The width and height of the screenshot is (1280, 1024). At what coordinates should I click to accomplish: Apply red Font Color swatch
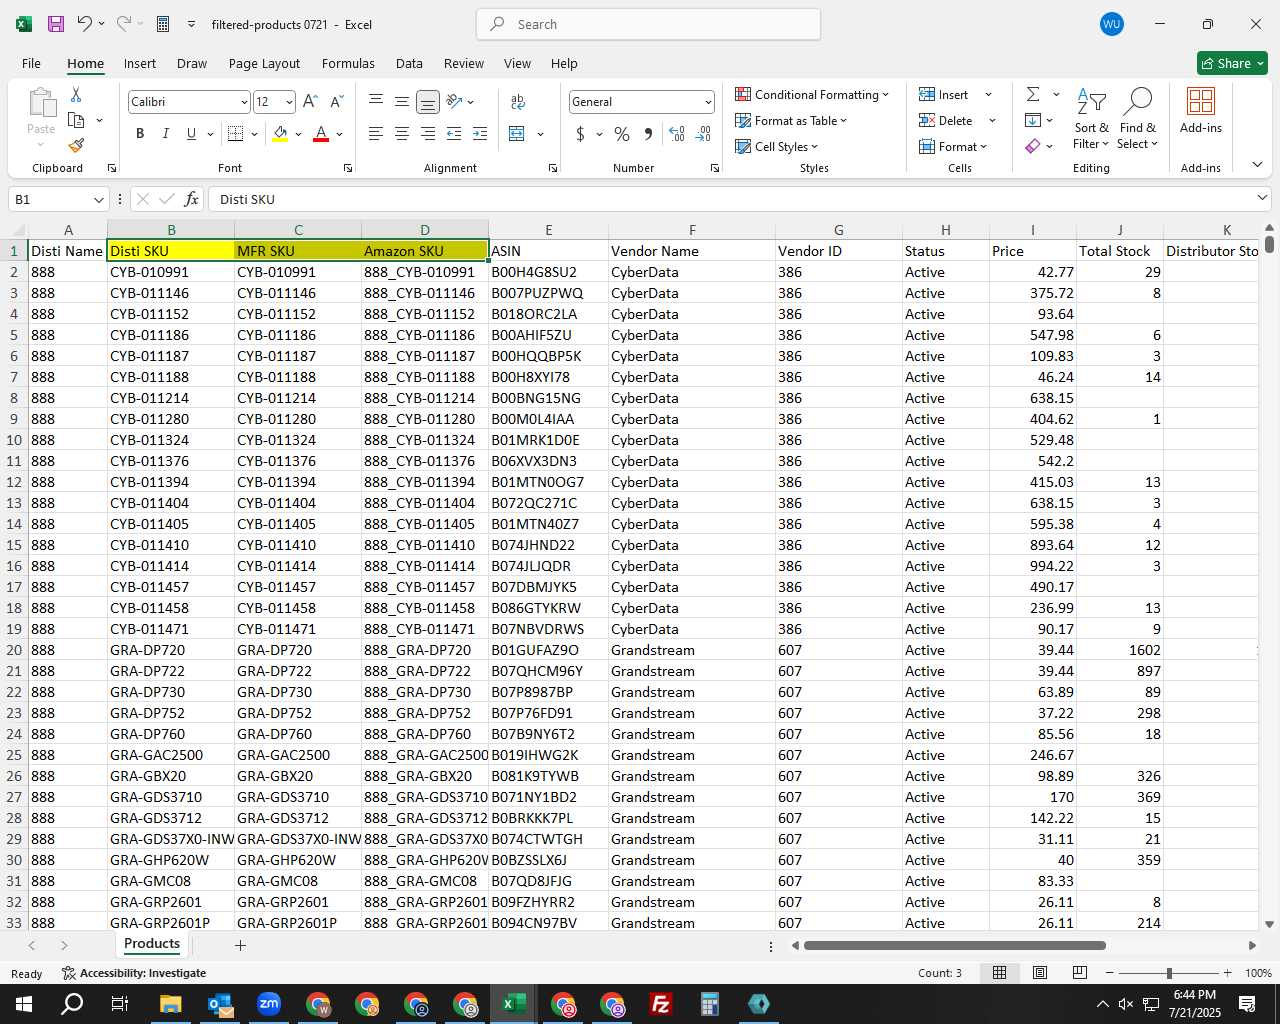[x=321, y=134]
